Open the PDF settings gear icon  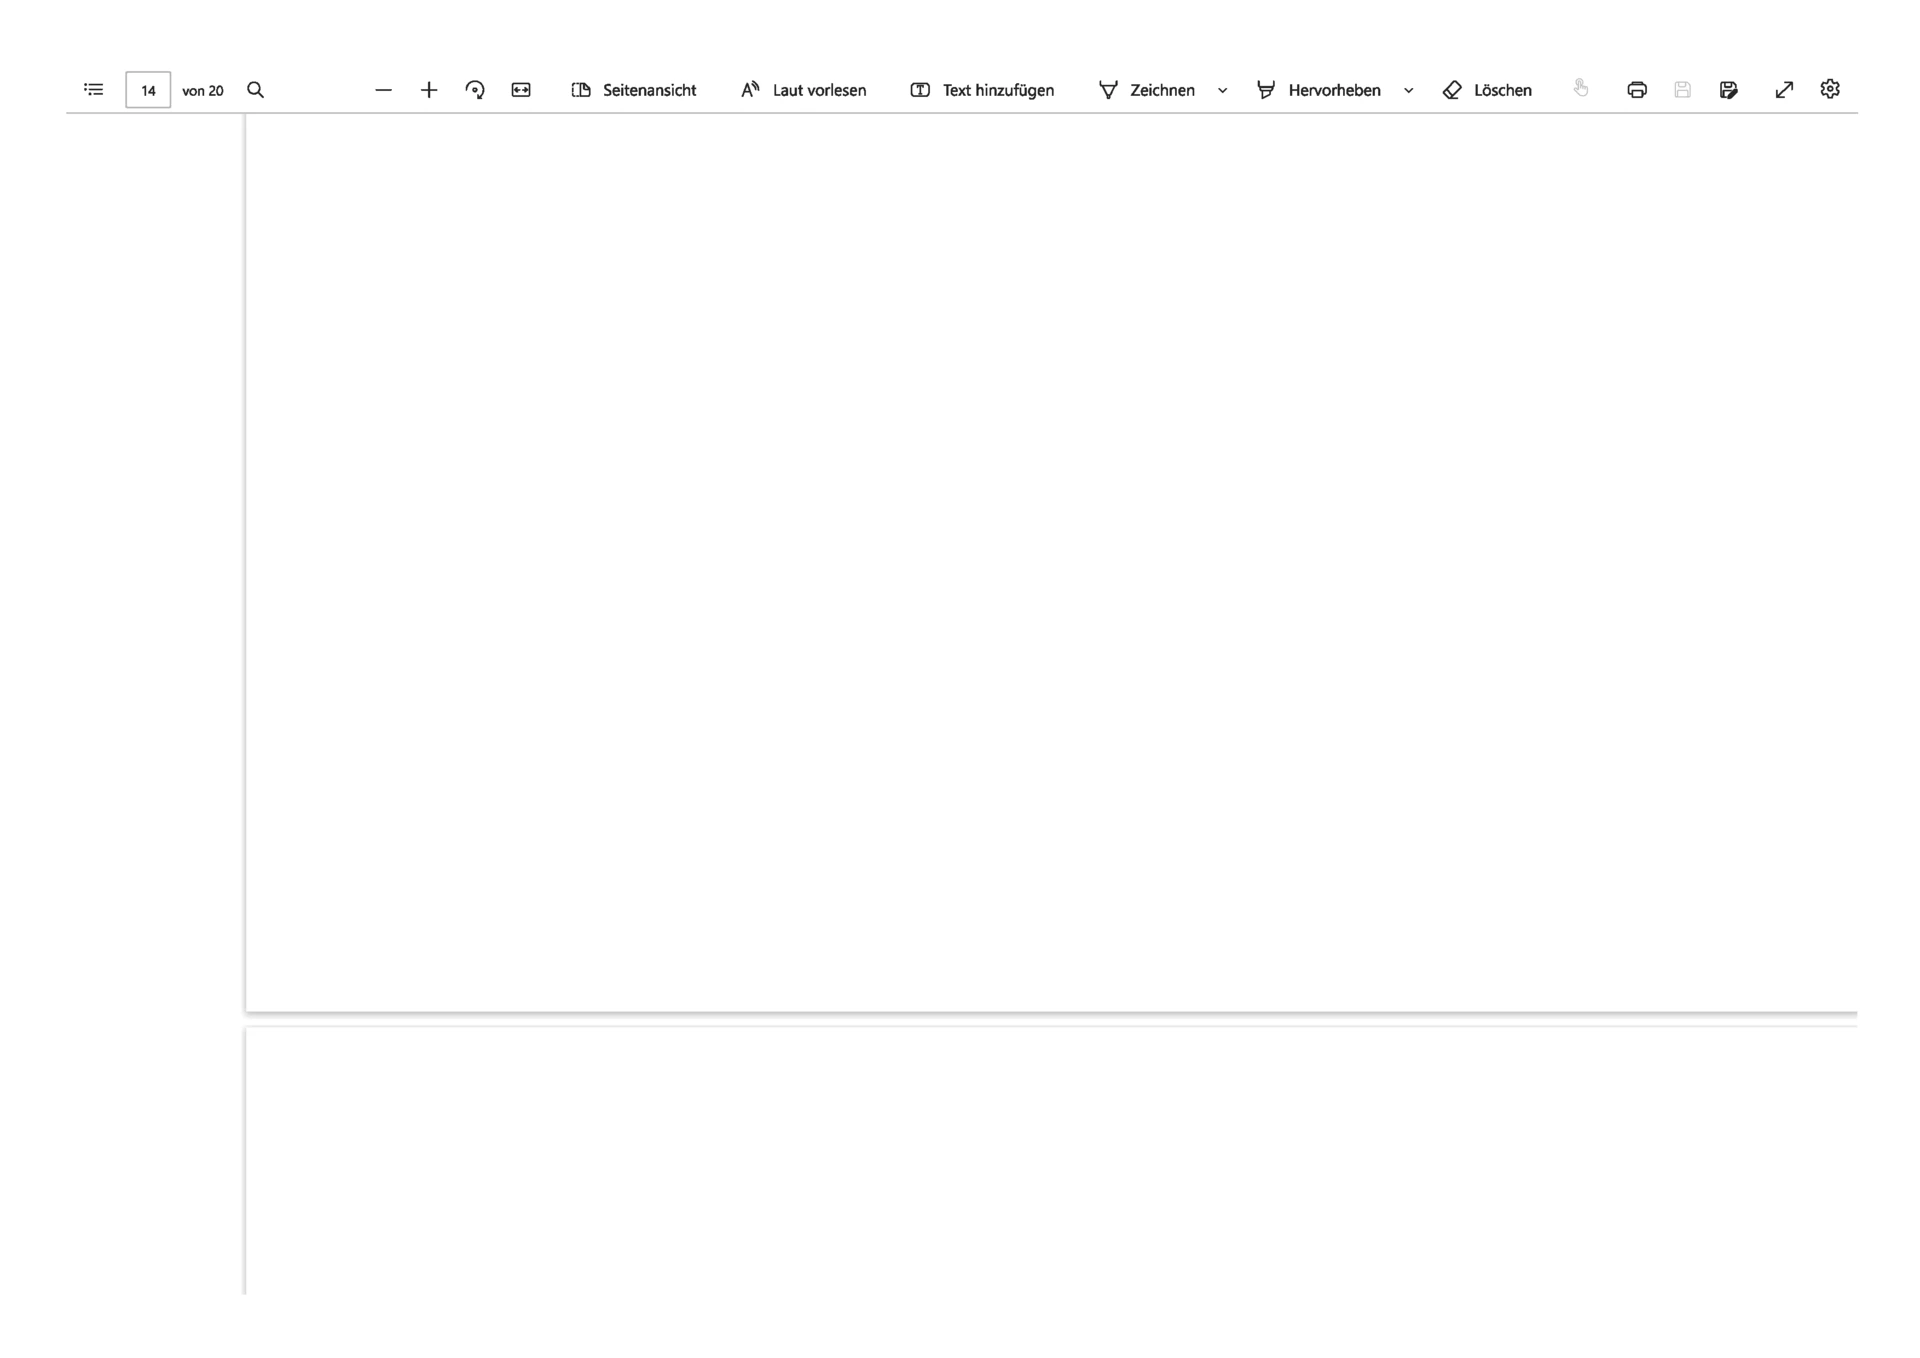coord(1830,89)
